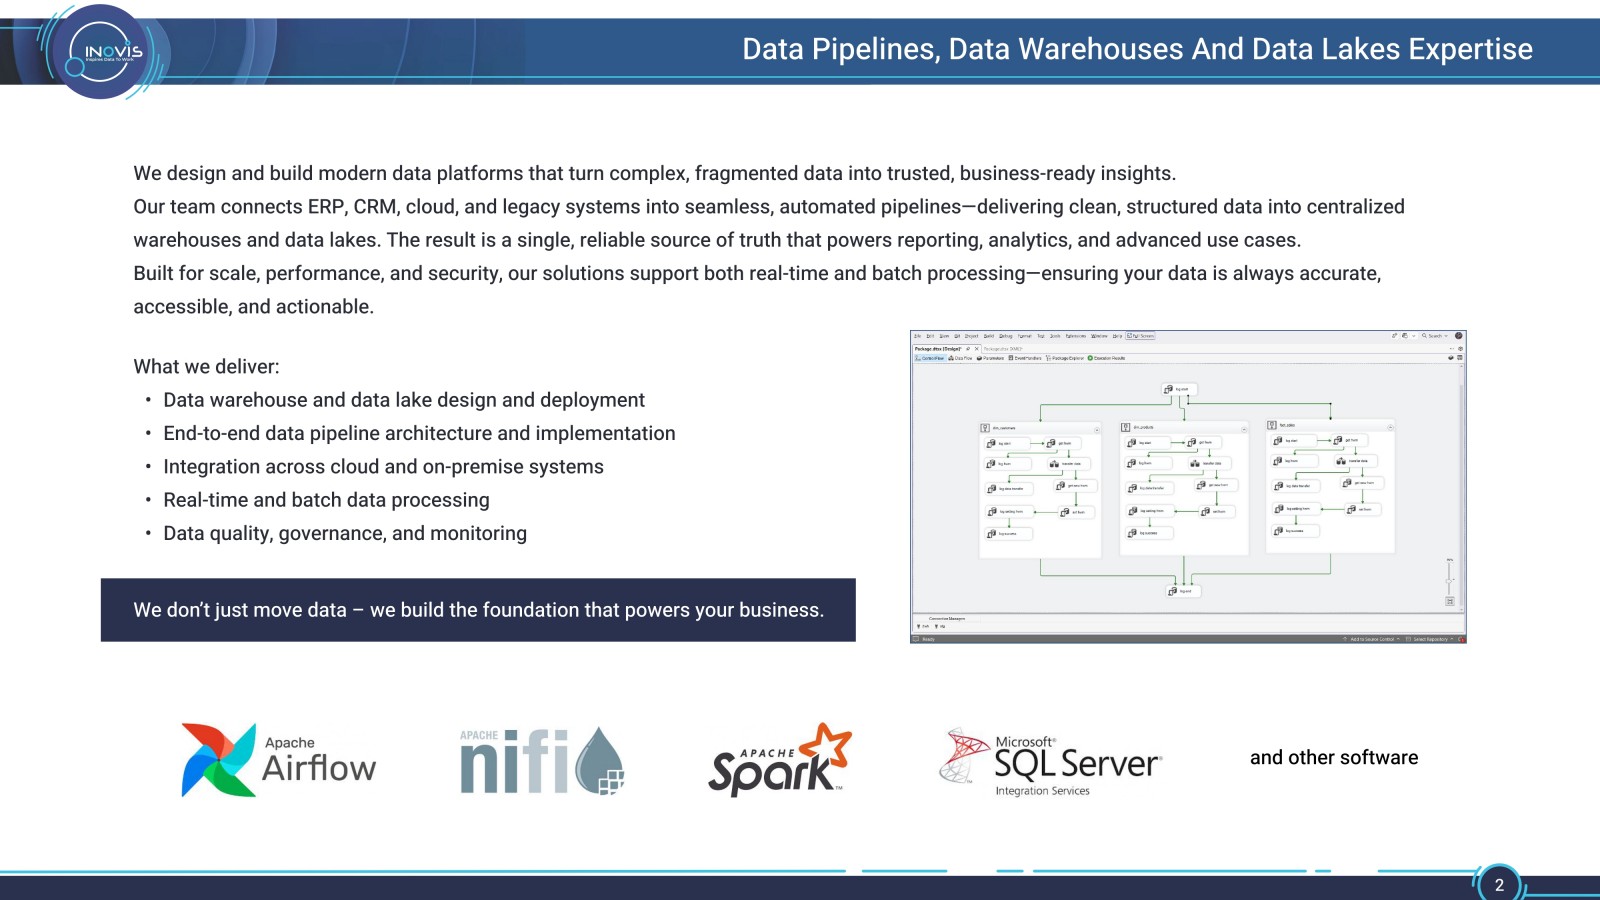Click the user account avatar in SSIS window
1600x900 pixels.
(1458, 336)
